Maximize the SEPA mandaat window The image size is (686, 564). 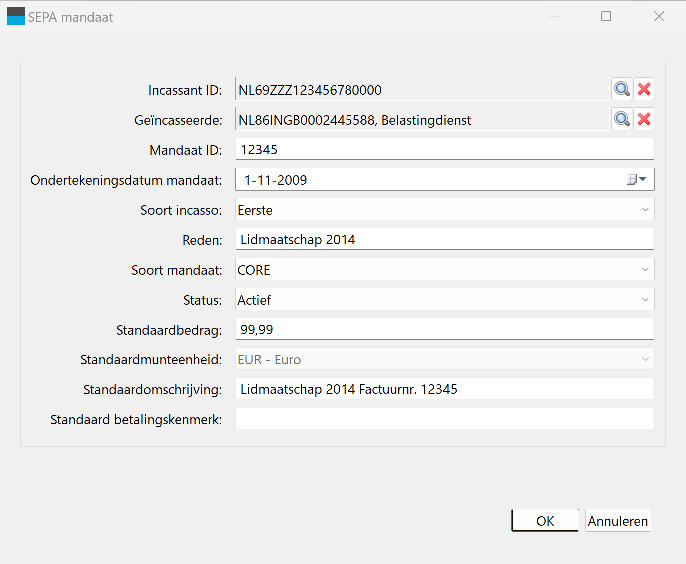(x=606, y=16)
